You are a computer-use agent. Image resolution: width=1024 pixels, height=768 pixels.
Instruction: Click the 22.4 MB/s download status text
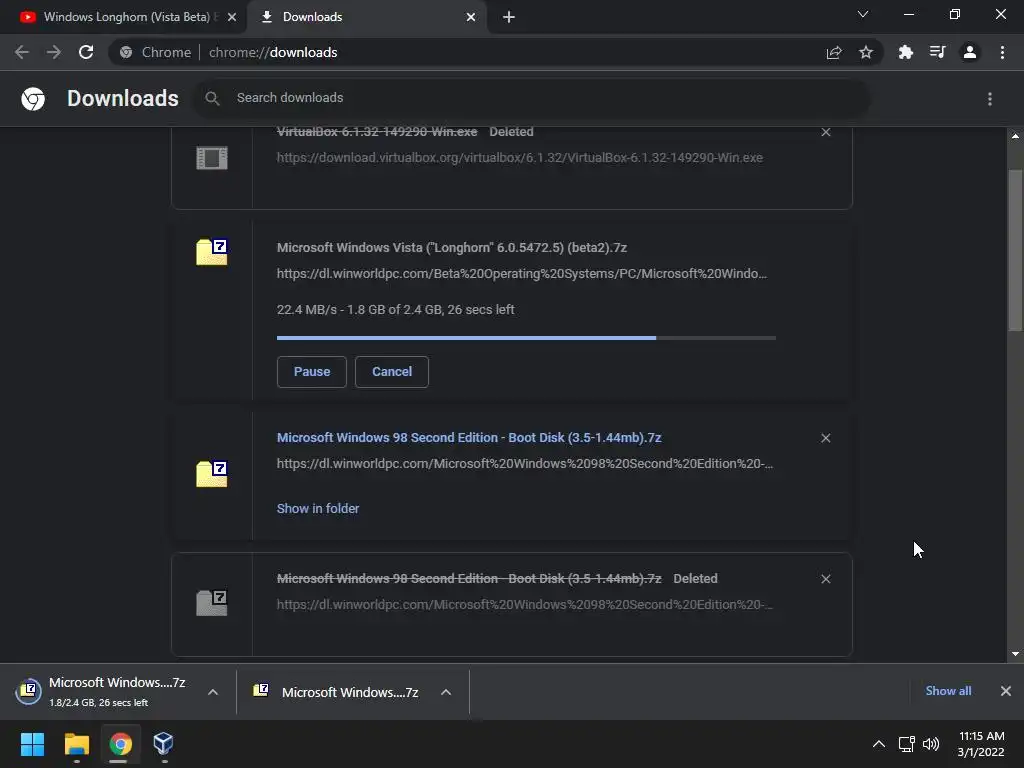[x=396, y=310]
